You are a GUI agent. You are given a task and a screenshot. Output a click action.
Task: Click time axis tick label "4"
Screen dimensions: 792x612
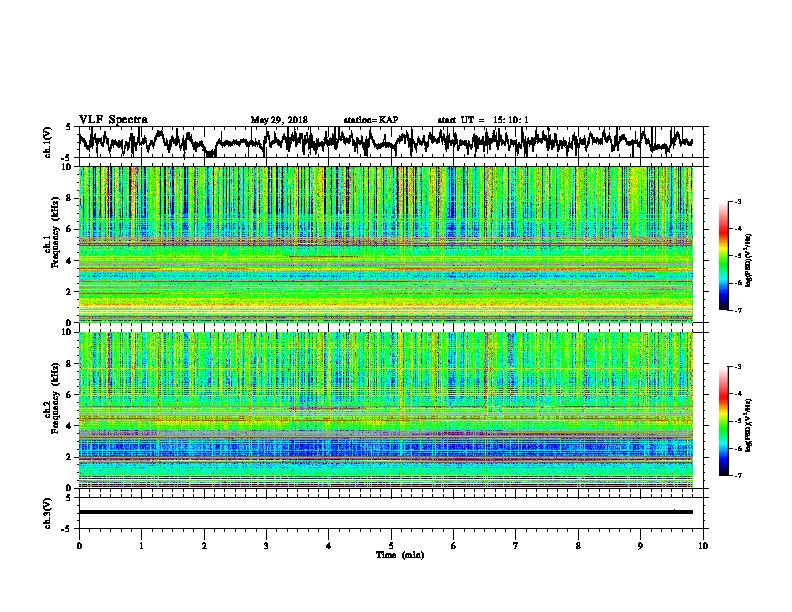coord(329,546)
